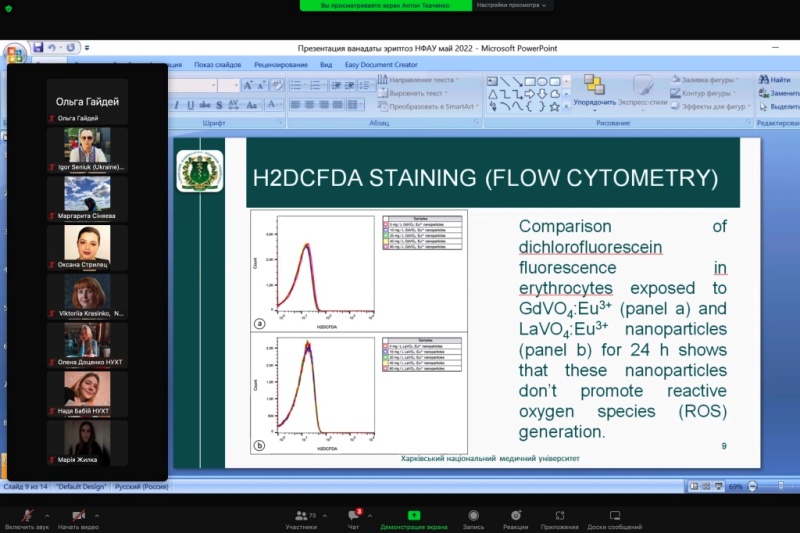This screenshot has height=533, width=800.
Task: Click Демонстрация экрана button
Action: (x=414, y=520)
